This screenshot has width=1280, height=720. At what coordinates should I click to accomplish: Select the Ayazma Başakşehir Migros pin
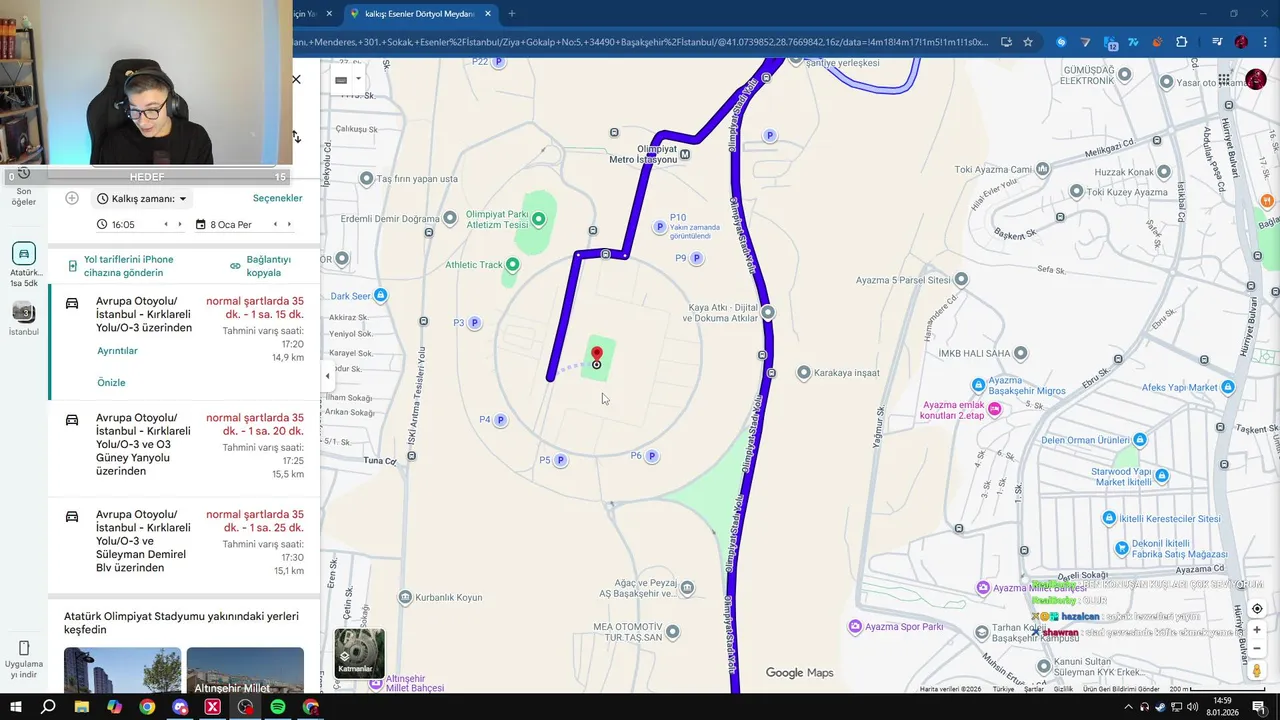(979, 385)
